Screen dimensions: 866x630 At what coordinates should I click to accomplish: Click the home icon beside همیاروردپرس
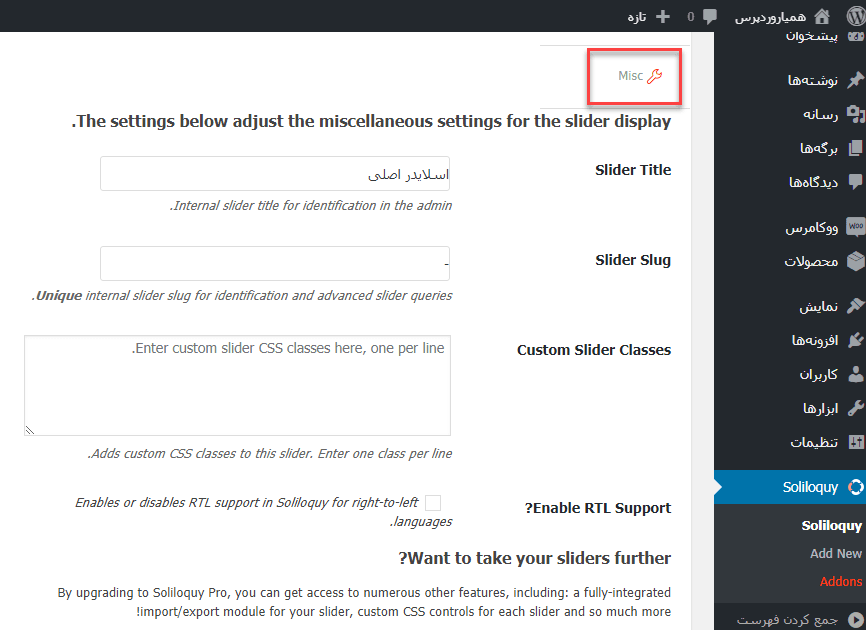[822, 17]
